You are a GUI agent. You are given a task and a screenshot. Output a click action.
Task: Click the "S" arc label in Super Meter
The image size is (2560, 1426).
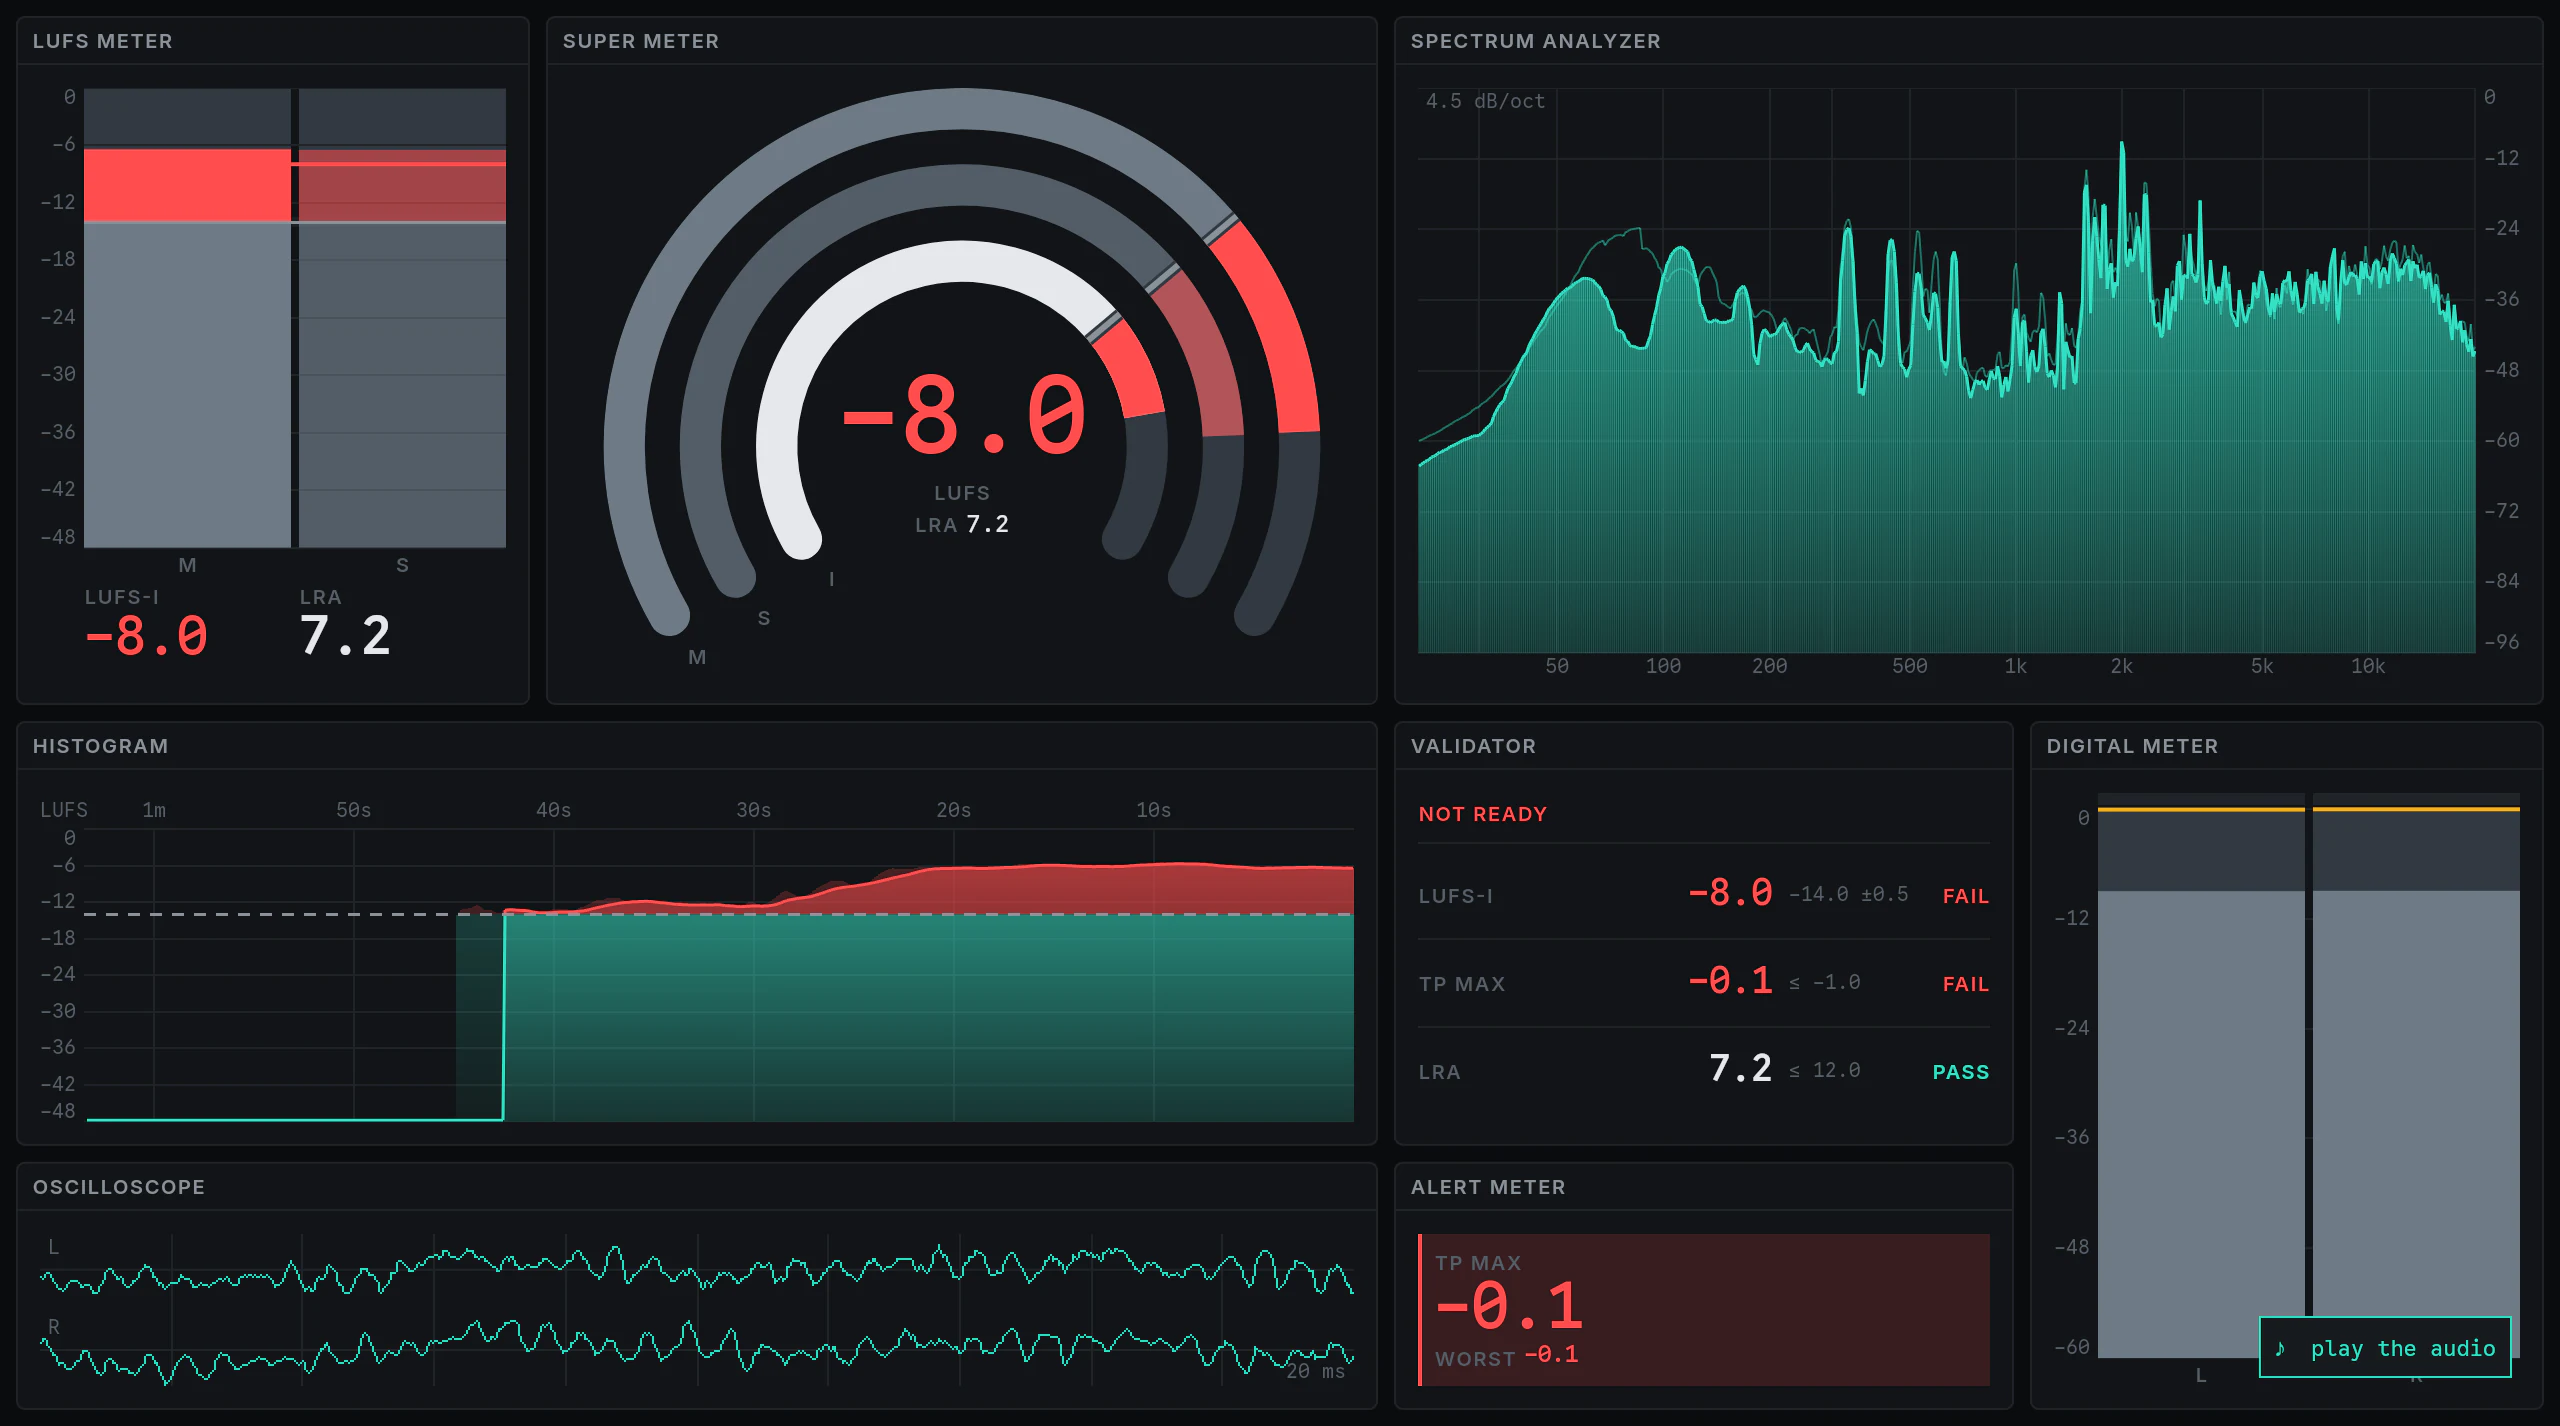[764, 618]
